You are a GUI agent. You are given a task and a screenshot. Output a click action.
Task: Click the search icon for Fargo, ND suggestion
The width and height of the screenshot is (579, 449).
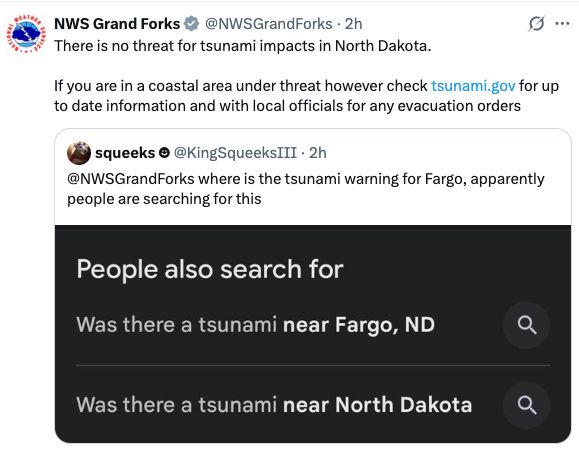pyautogui.click(x=527, y=325)
